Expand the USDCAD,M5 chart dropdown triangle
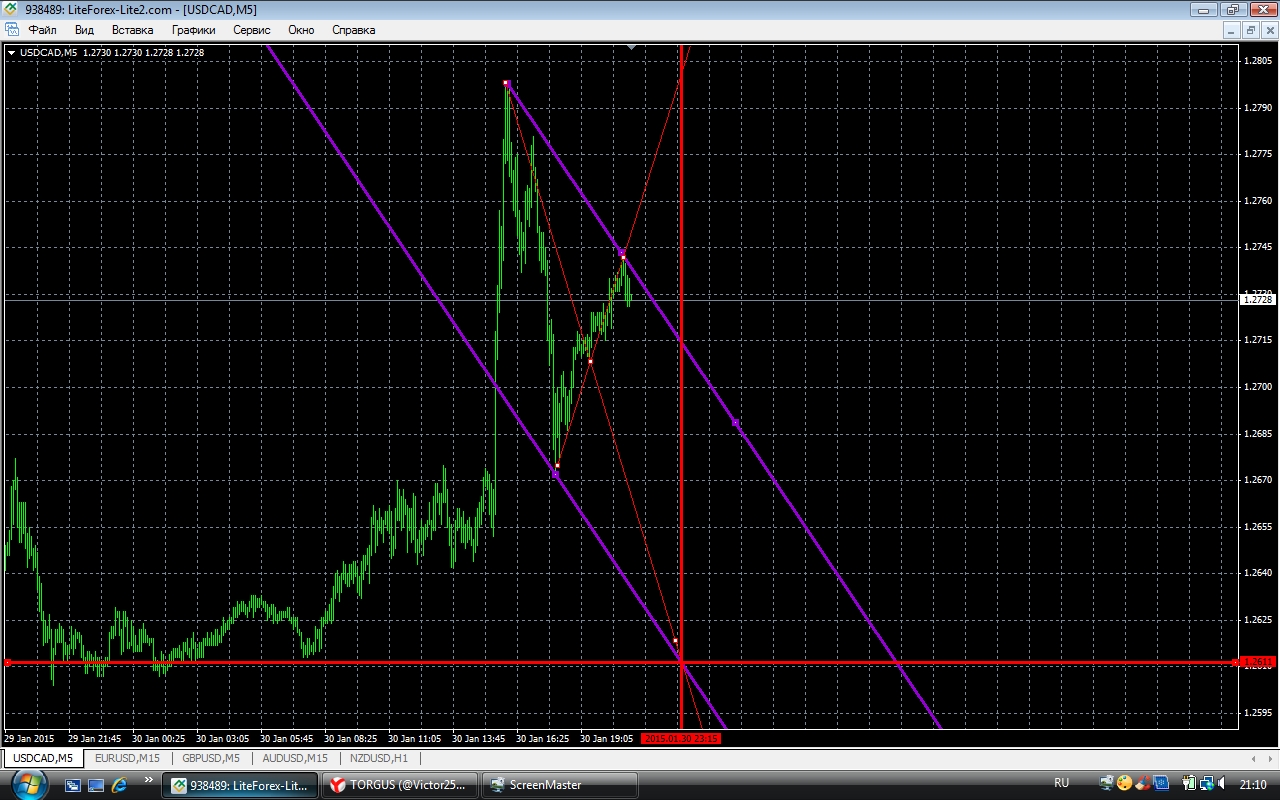Screen dimensions: 1280x800 (11, 52)
